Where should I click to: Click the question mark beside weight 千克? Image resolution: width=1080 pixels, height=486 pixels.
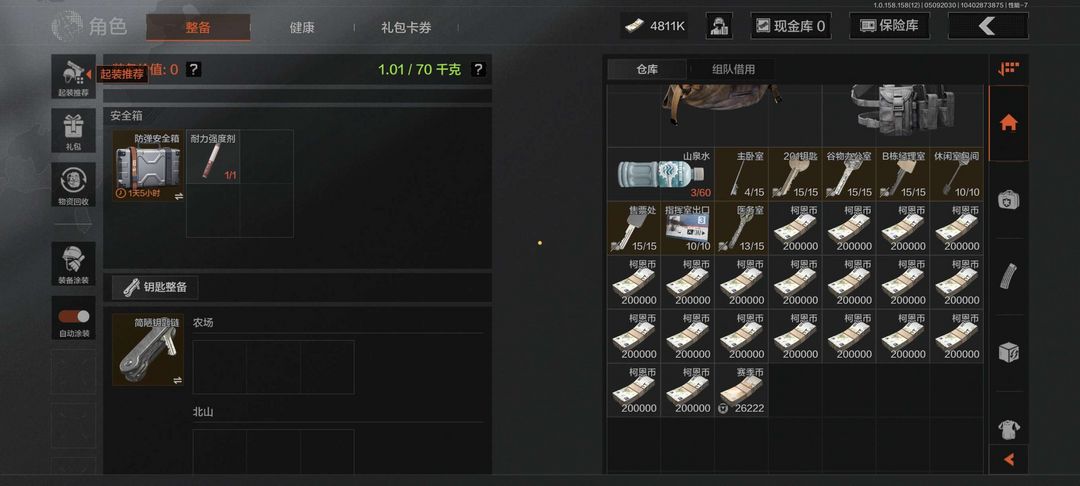tap(479, 70)
